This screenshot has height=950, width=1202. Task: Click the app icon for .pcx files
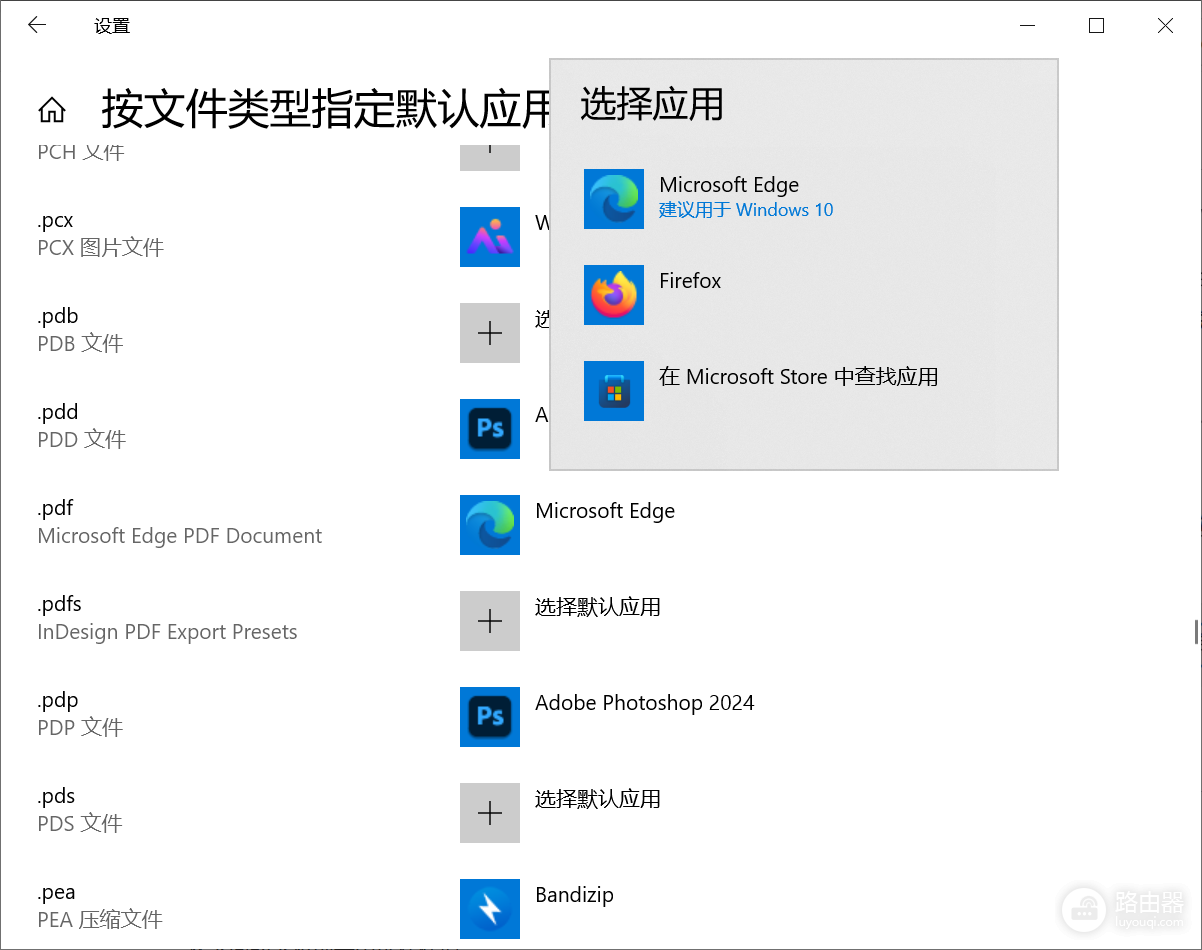(x=490, y=237)
